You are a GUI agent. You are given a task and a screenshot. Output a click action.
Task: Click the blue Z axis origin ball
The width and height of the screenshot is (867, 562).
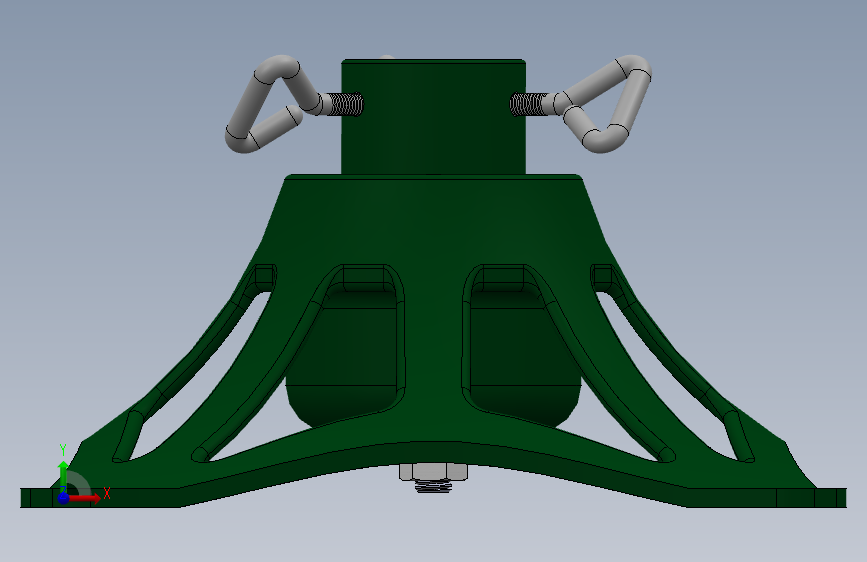64,498
